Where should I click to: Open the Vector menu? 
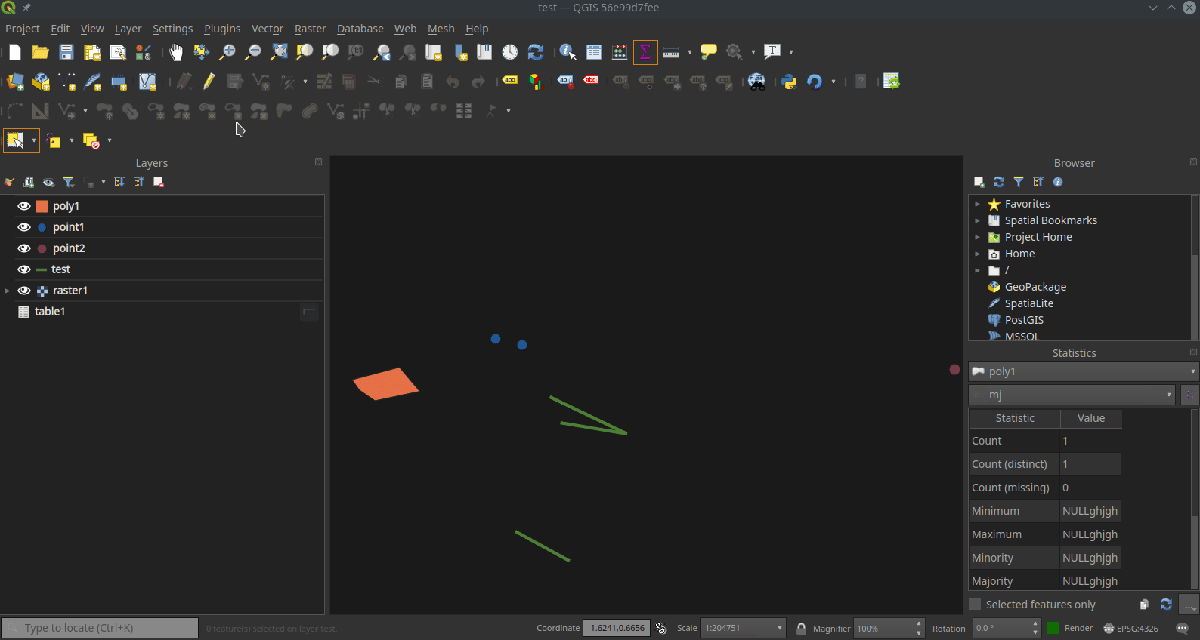tap(267, 29)
